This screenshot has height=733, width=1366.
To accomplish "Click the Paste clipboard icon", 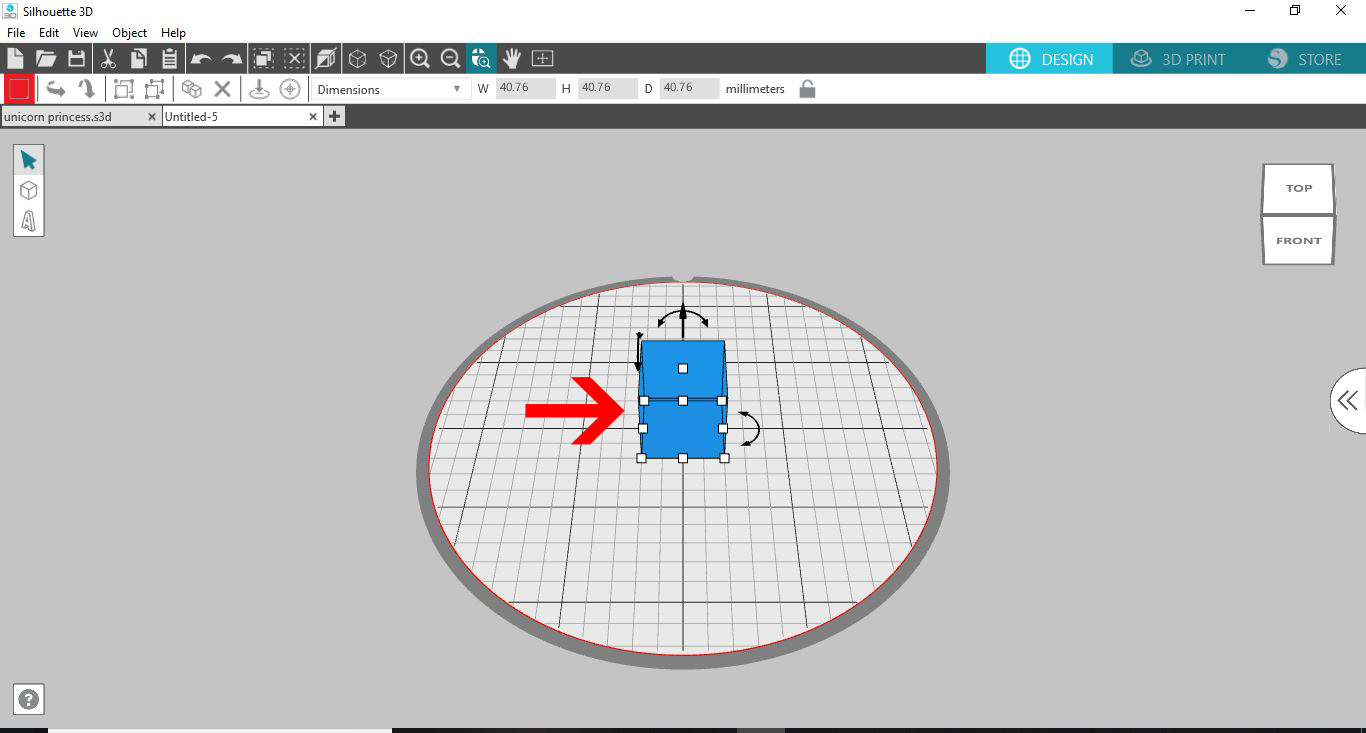I will click(169, 58).
